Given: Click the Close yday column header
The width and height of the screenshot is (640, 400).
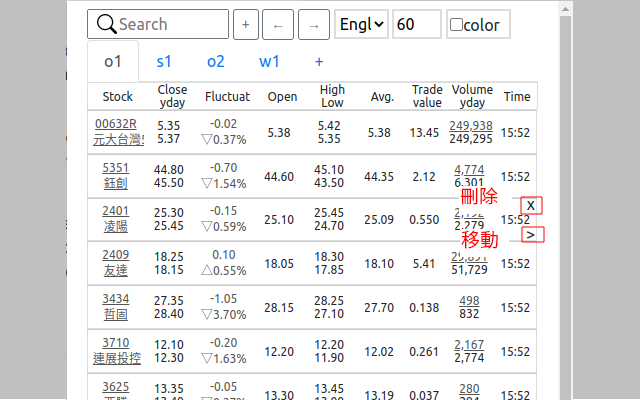Looking at the screenshot, I should click(172, 96).
